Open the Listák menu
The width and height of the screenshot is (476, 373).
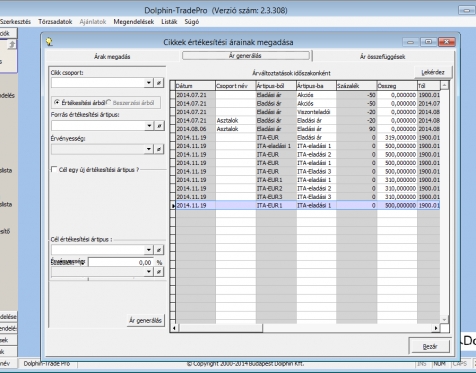coord(169,22)
